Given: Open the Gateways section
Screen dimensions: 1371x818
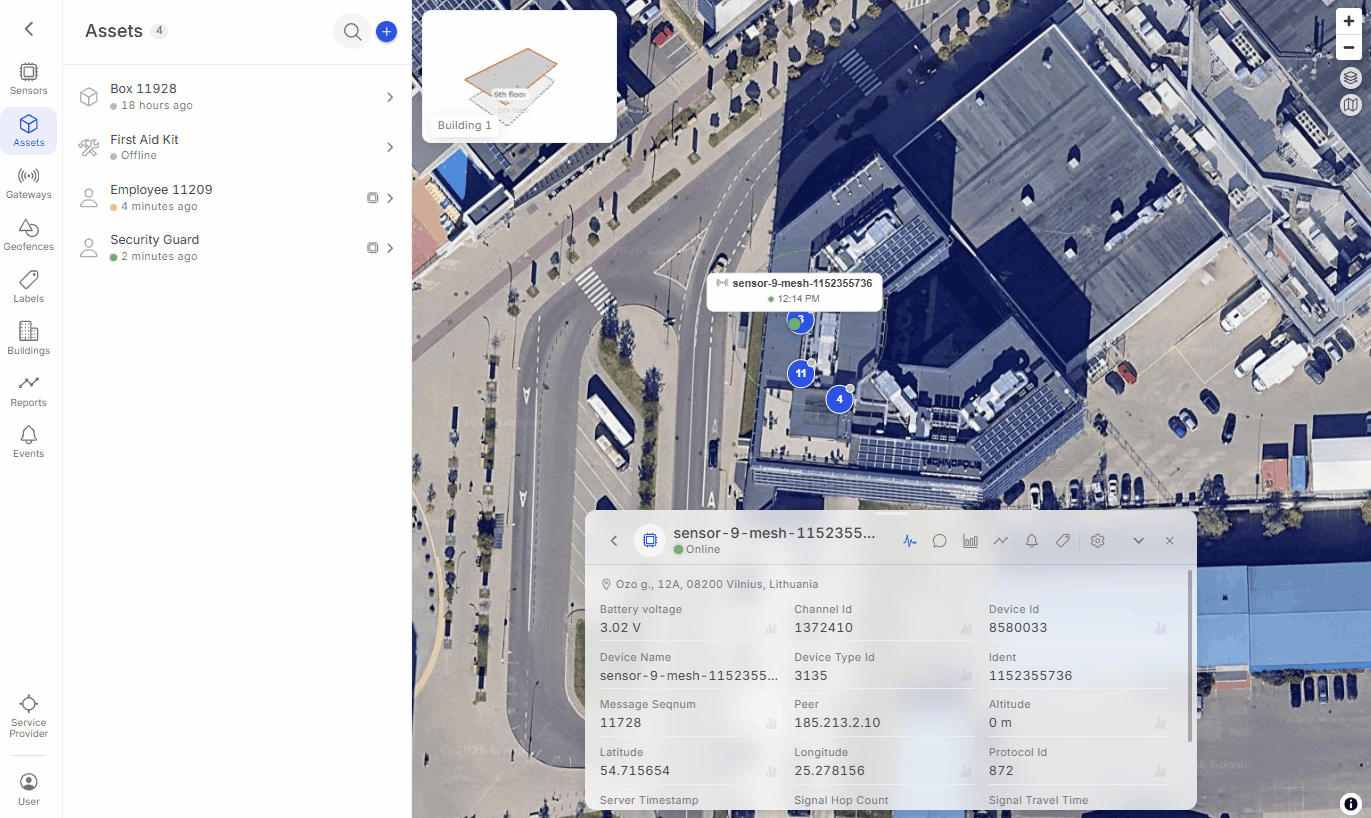Looking at the screenshot, I should coord(29,183).
